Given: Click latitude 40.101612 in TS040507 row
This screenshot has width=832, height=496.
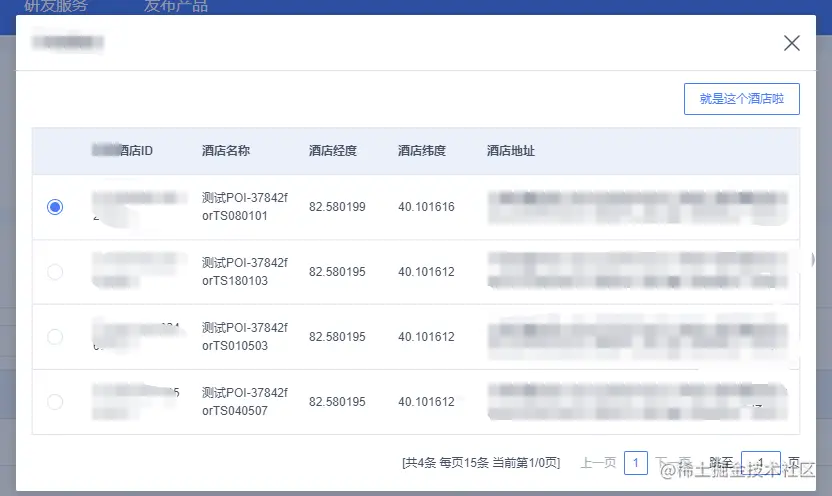Looking at the screenshot, I should tap(426, 402).
